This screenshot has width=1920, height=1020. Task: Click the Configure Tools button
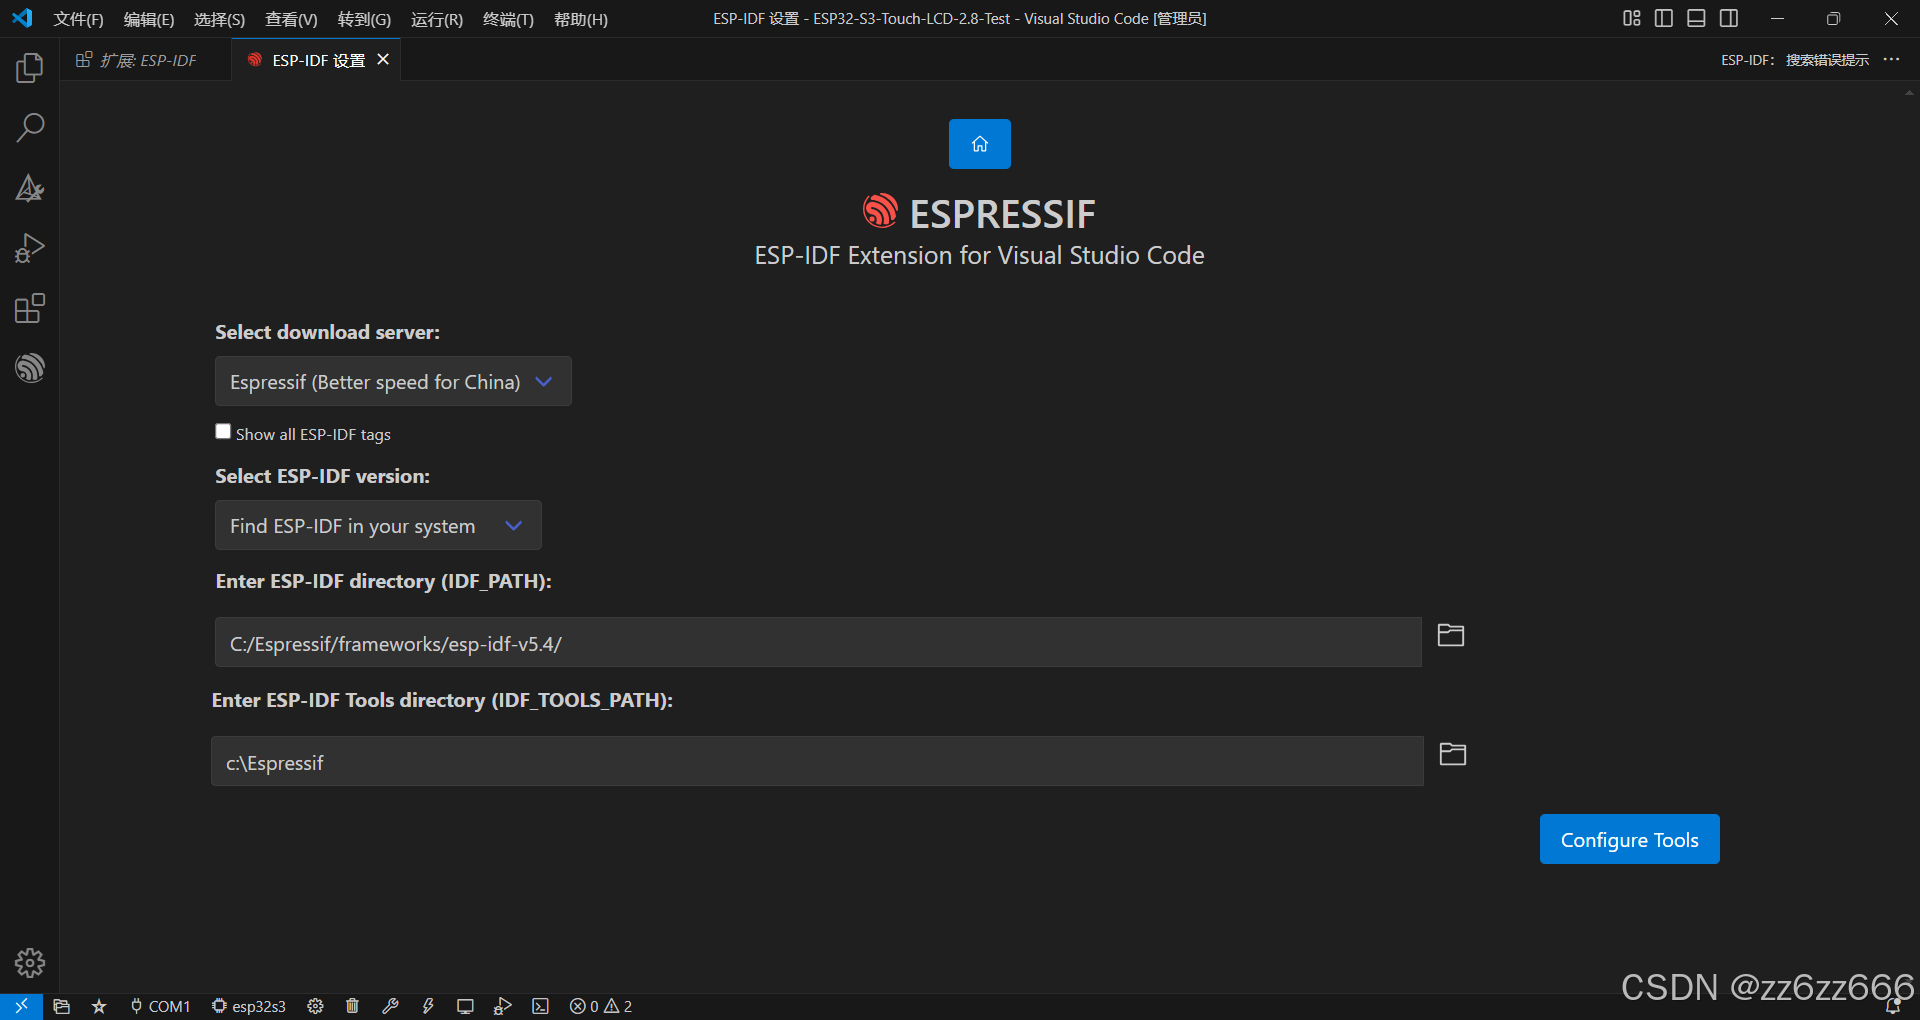[x=1630, y=839]
